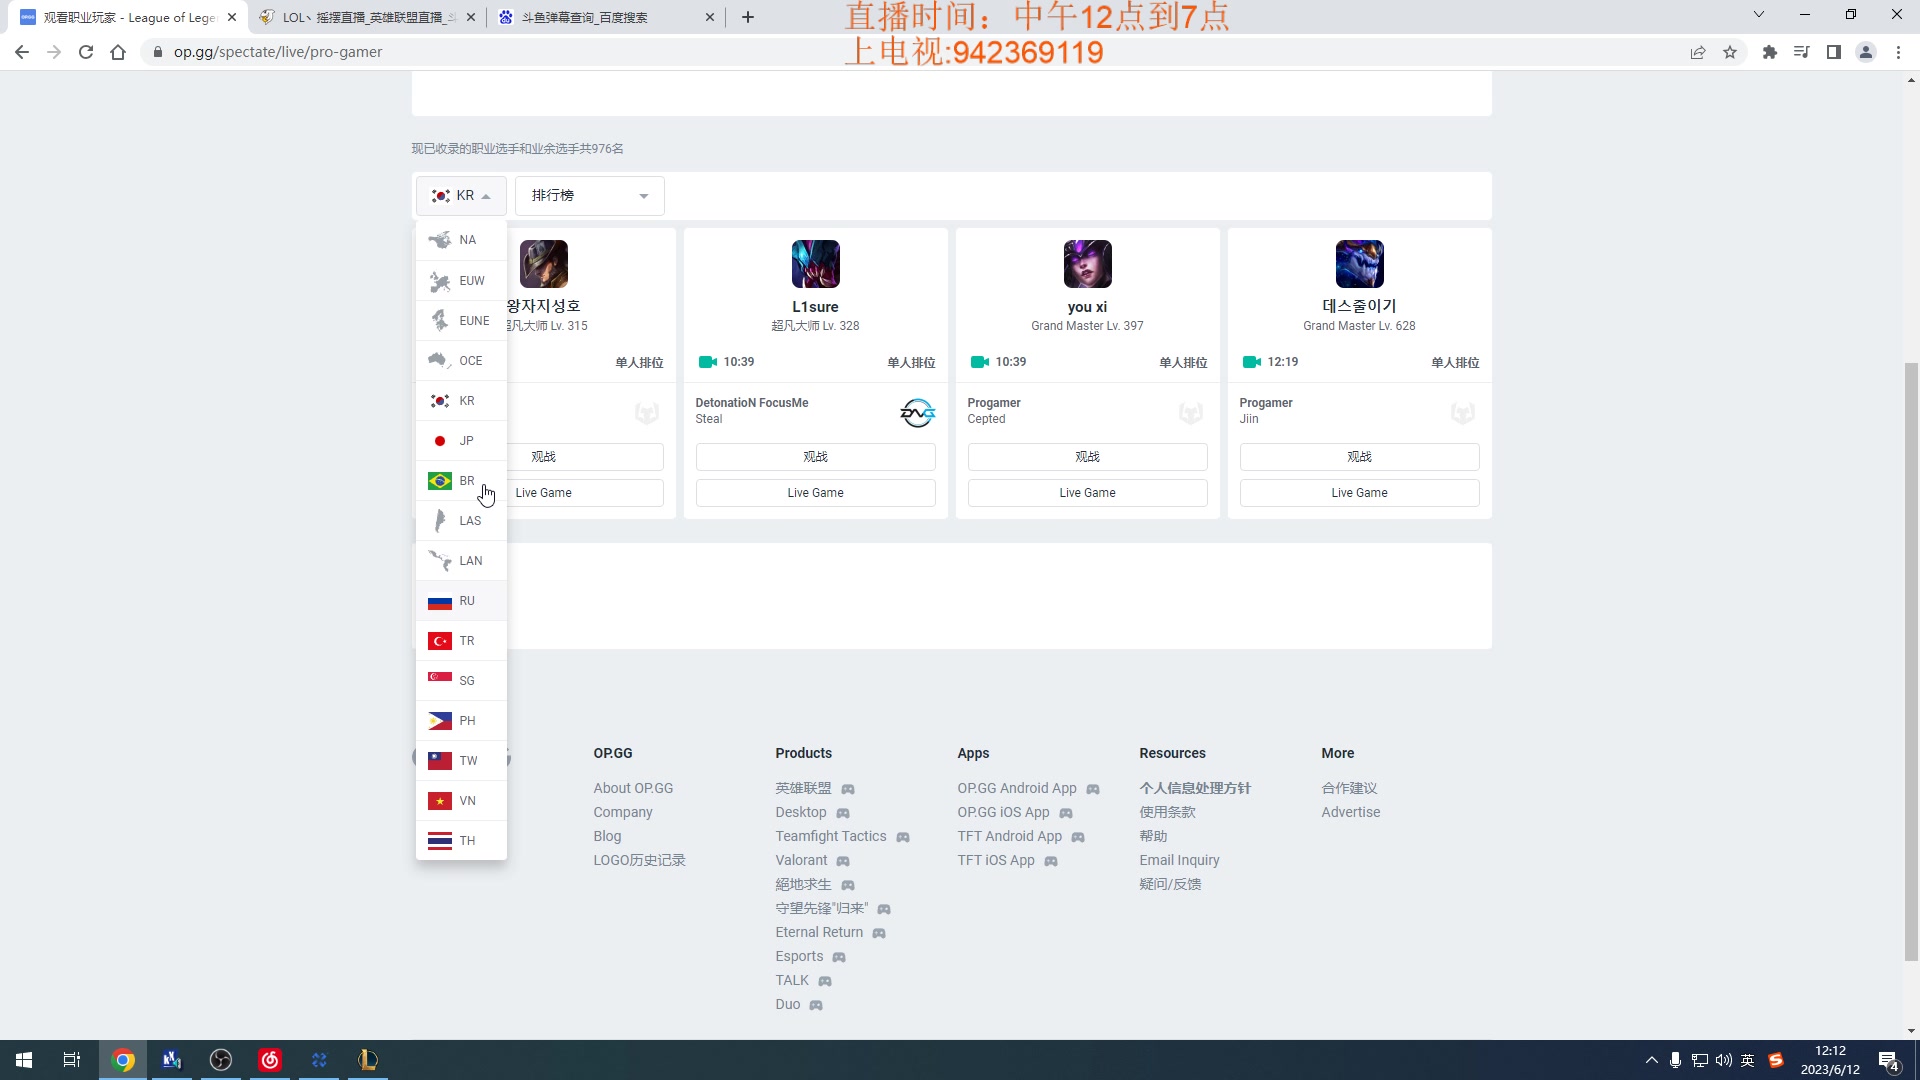Click the you xi champion portrait

coord(1087,264)
